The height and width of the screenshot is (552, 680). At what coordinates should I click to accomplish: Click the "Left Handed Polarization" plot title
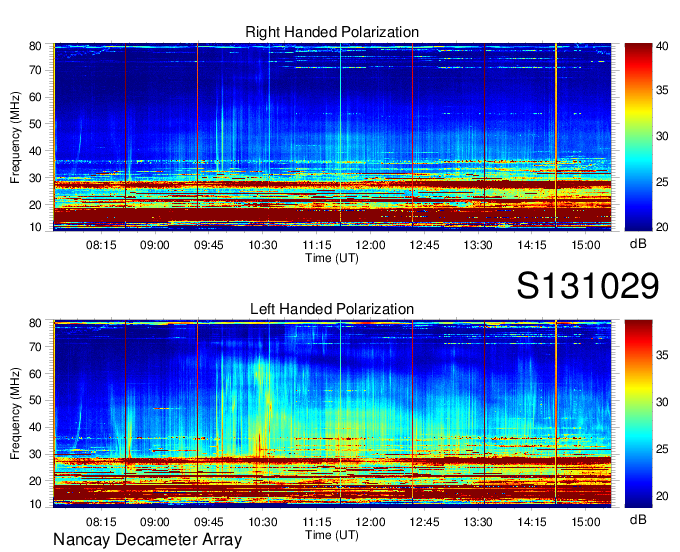(x=332, y=309)
